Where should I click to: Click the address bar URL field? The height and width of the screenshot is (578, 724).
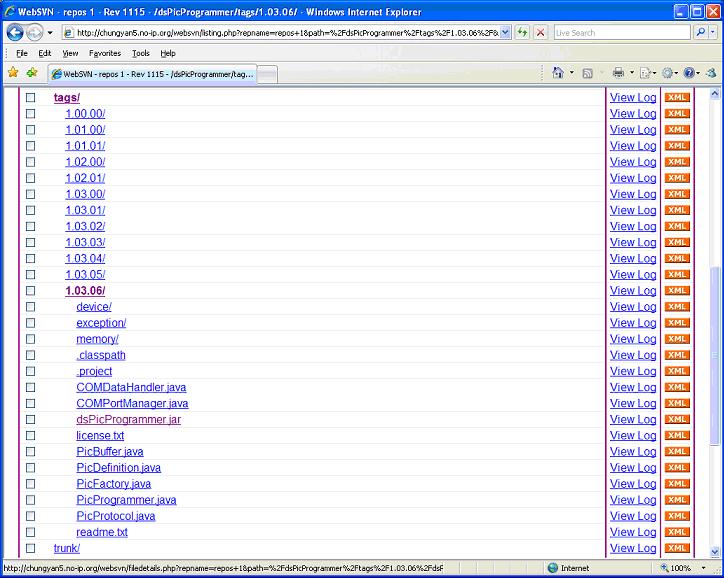coord(287,32)
